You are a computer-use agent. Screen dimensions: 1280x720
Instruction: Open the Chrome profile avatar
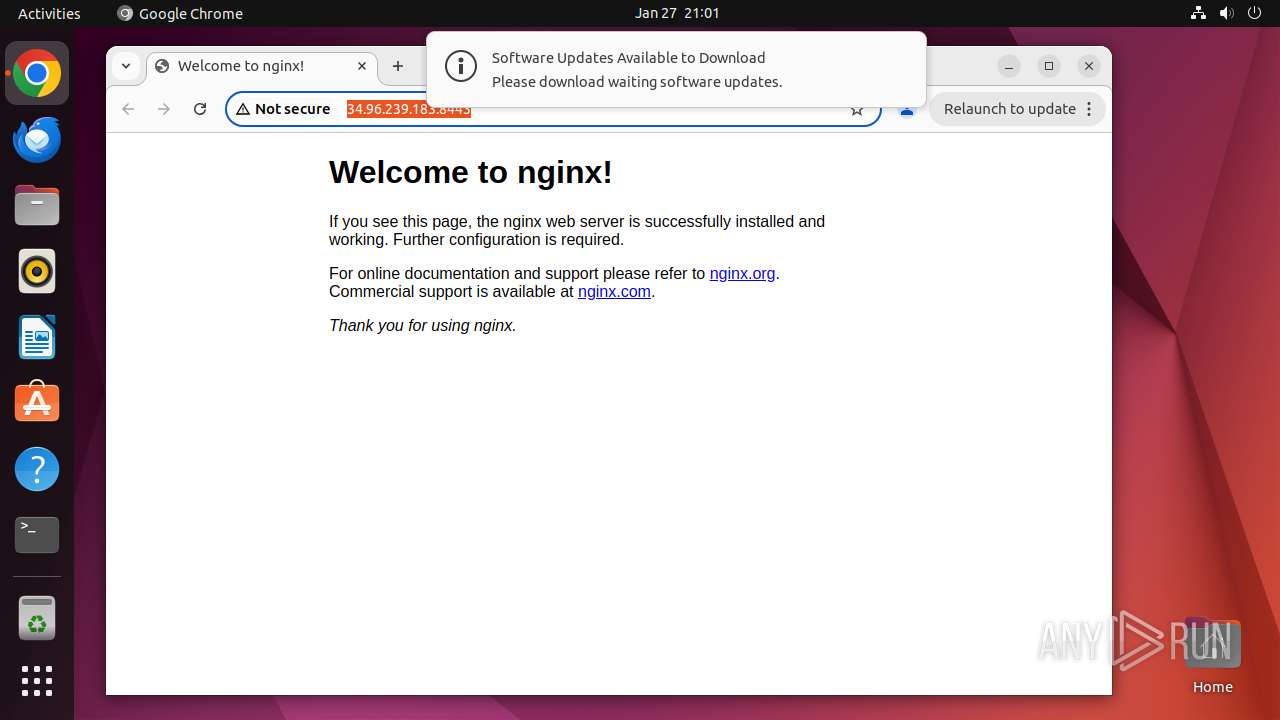[907, 110]
